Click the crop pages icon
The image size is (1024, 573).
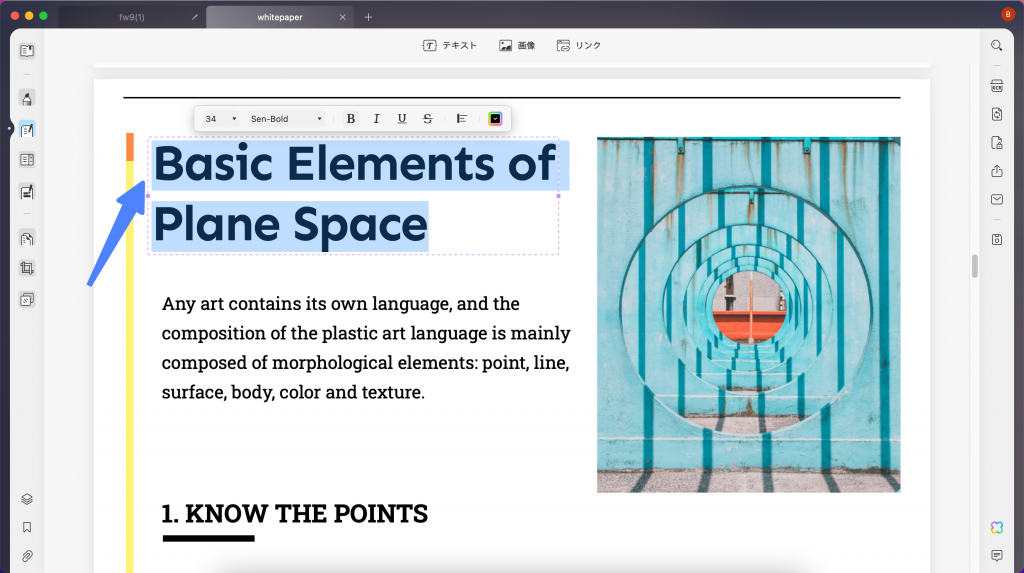coord(27,268)
